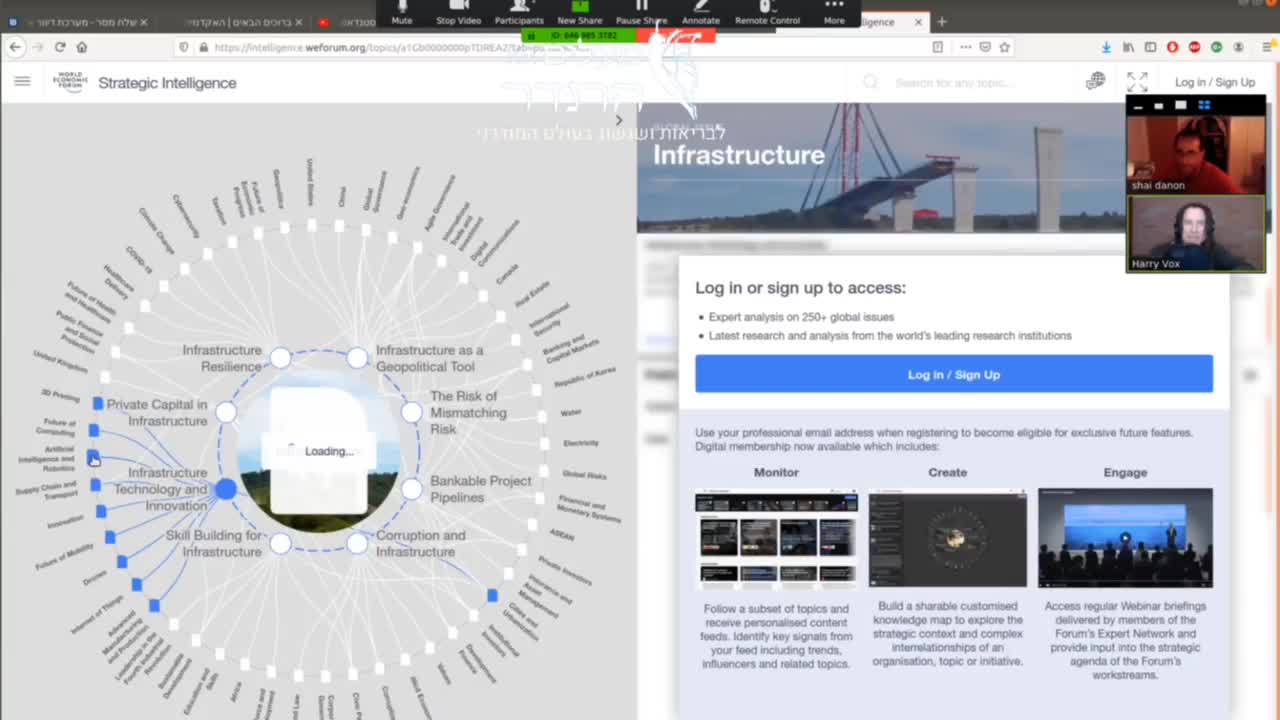Screen dimensions: 1280x720
Task: Click the Monitor heading
Action: tap(776, 472)
